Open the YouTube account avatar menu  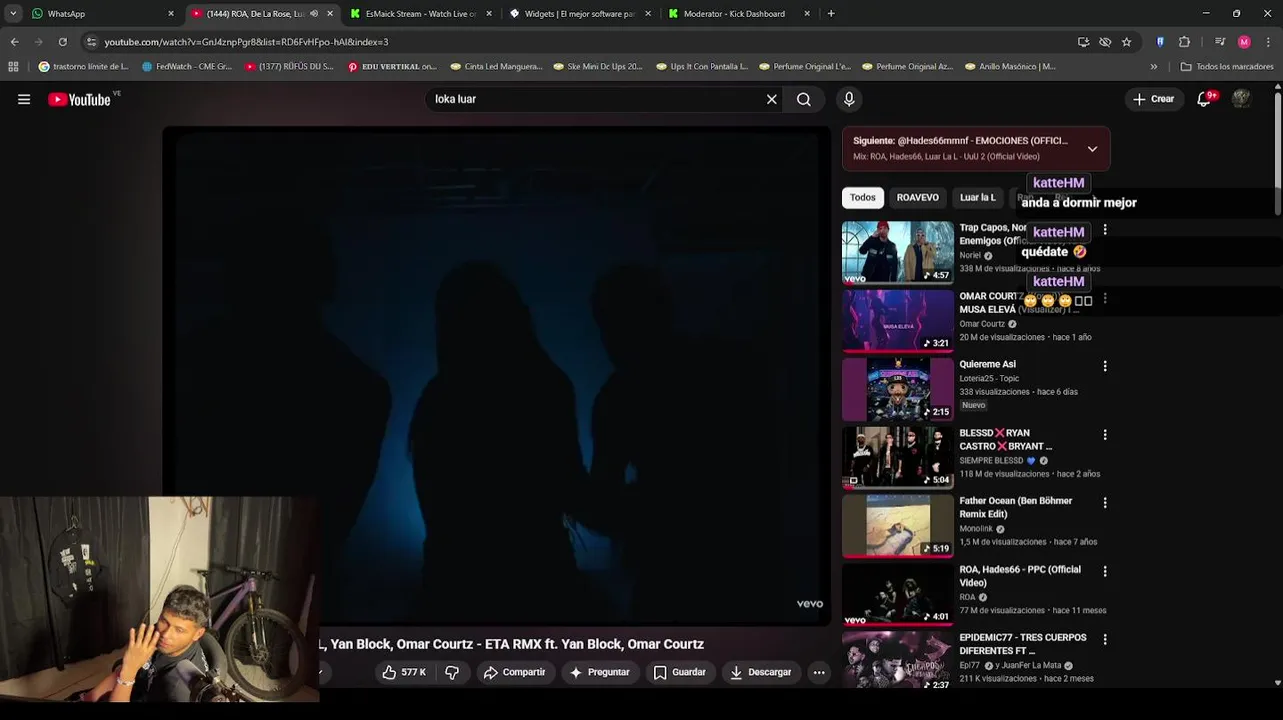click(1241, 99)
